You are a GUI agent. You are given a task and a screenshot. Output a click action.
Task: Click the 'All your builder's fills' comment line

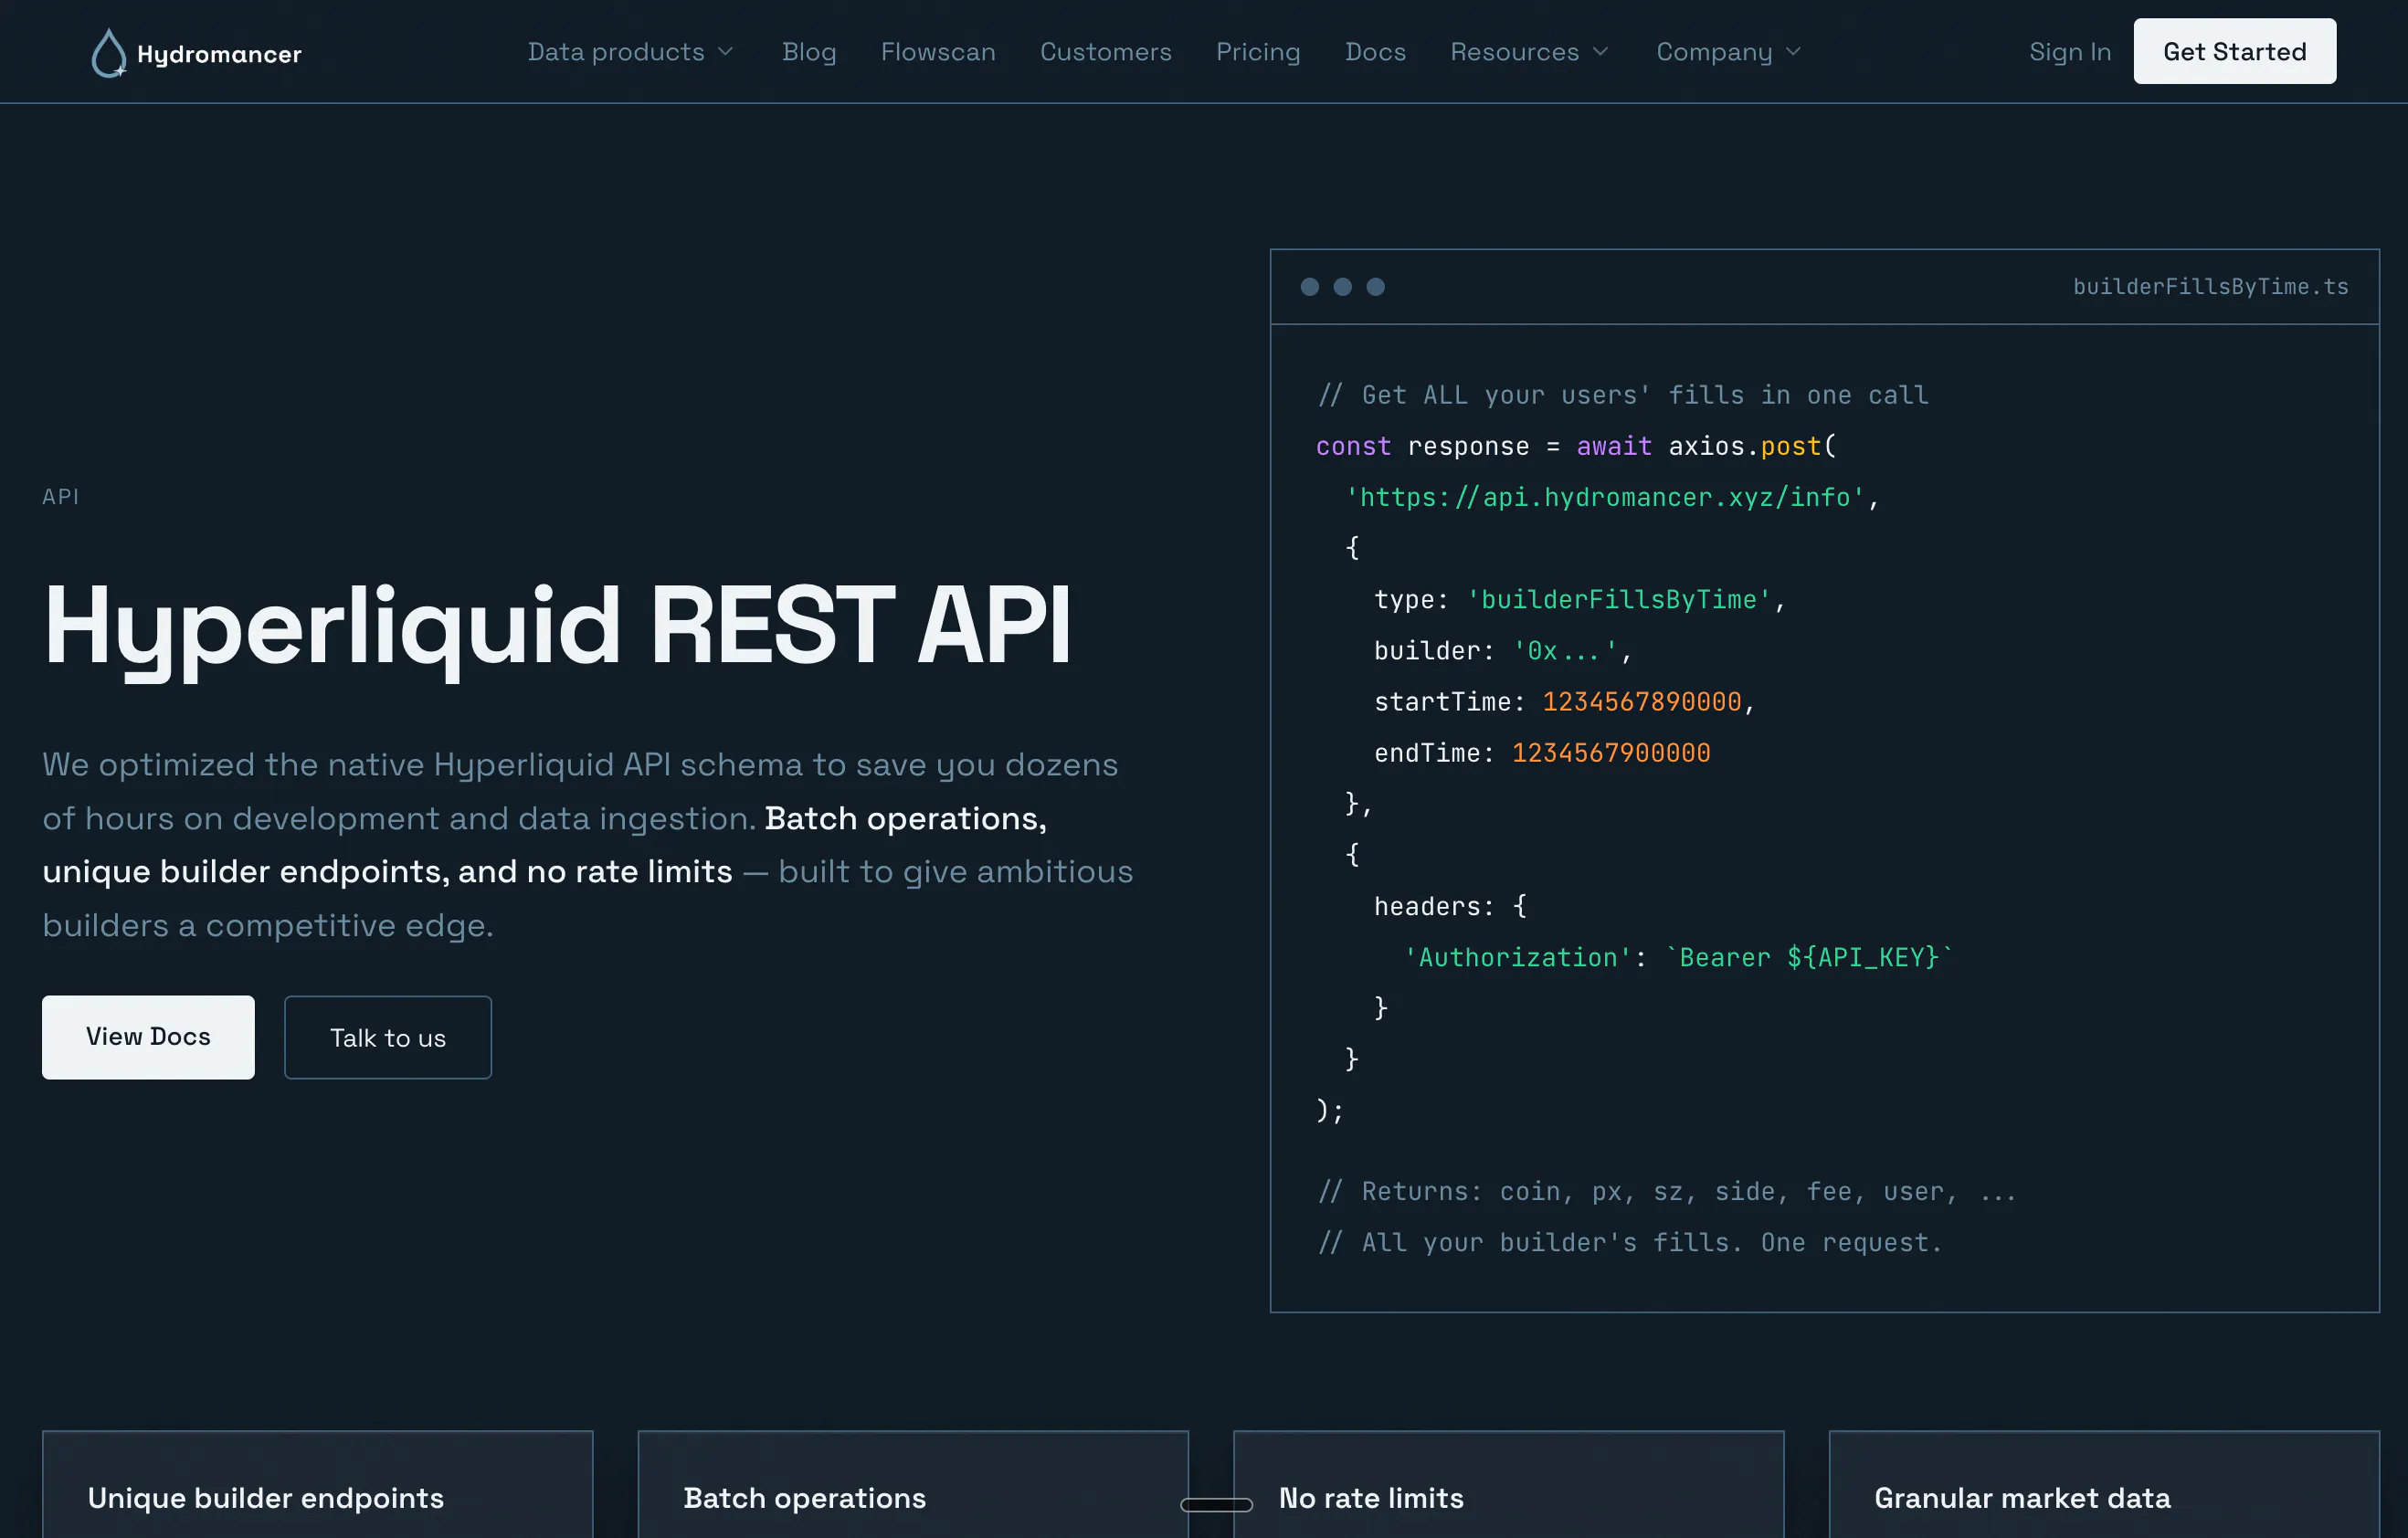pos(1630,1242)
